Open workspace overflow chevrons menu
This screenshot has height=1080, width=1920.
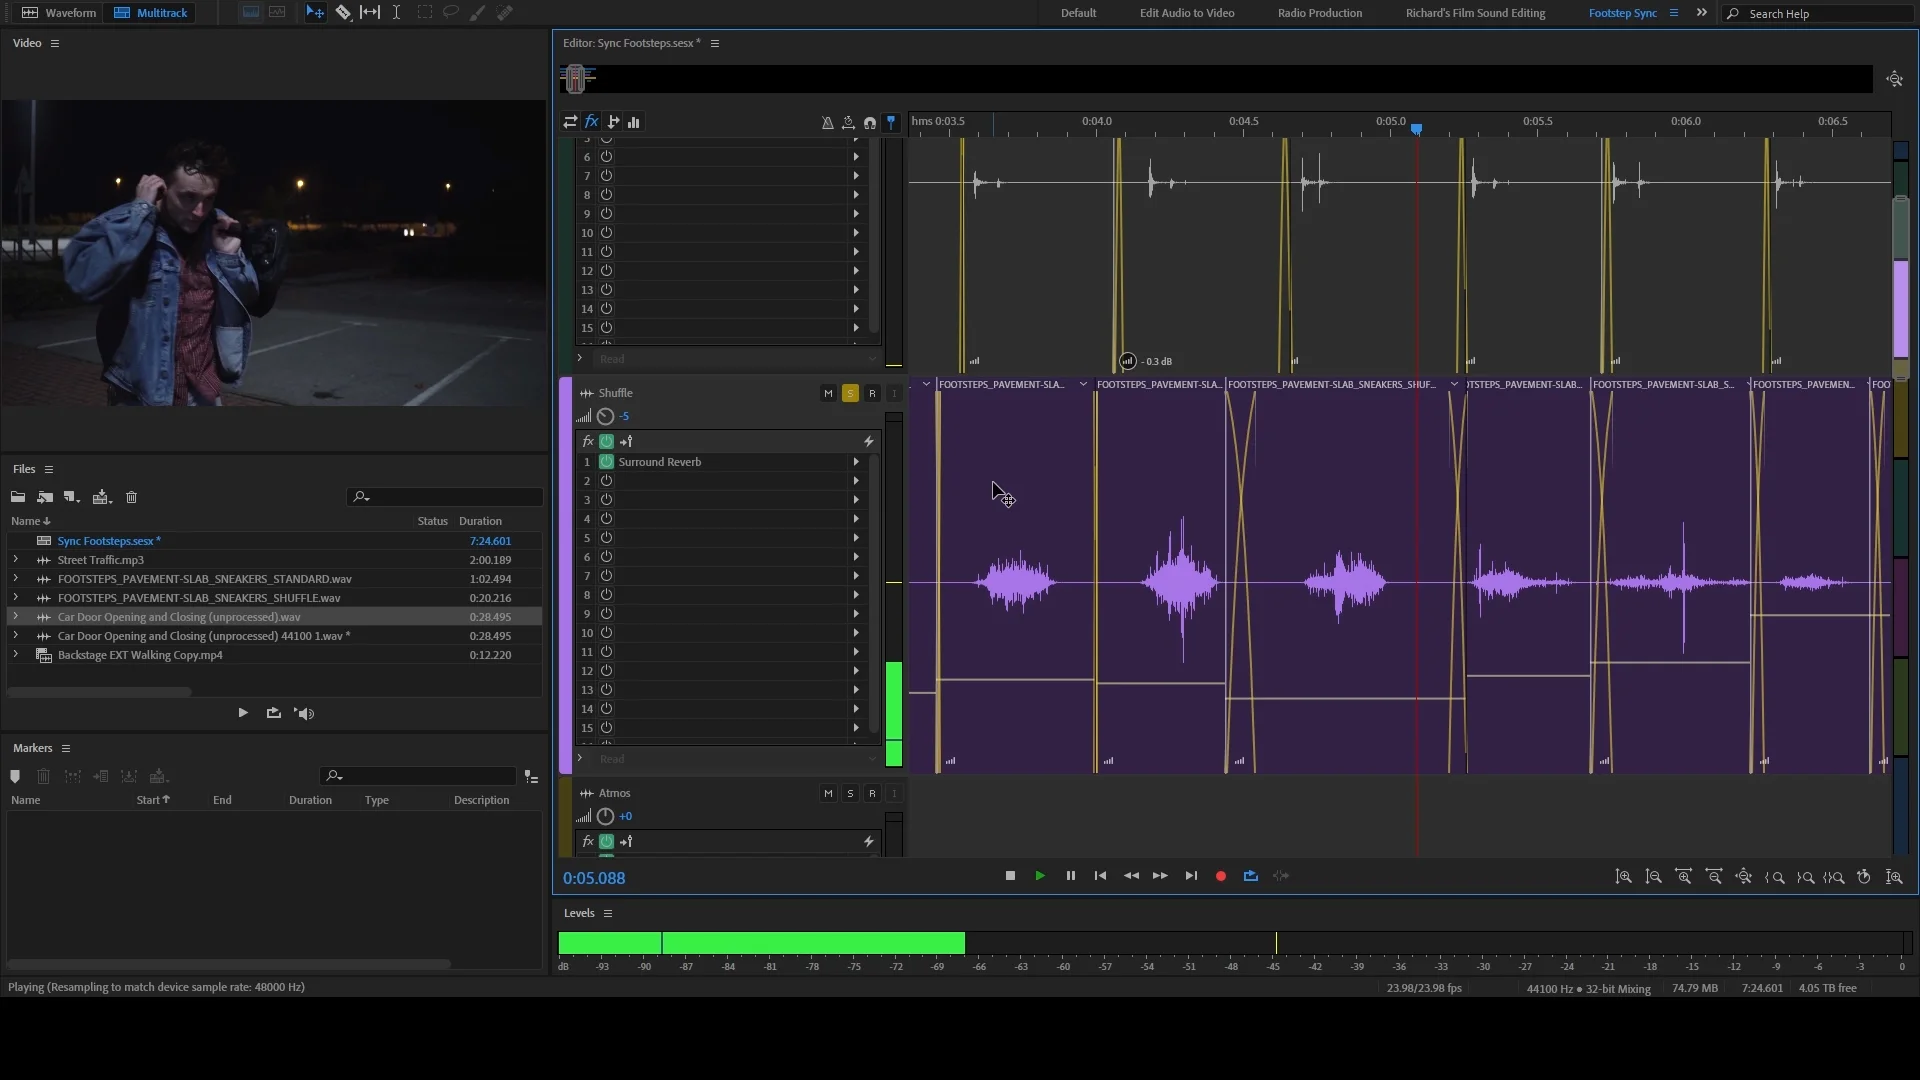pos(1701,13)
